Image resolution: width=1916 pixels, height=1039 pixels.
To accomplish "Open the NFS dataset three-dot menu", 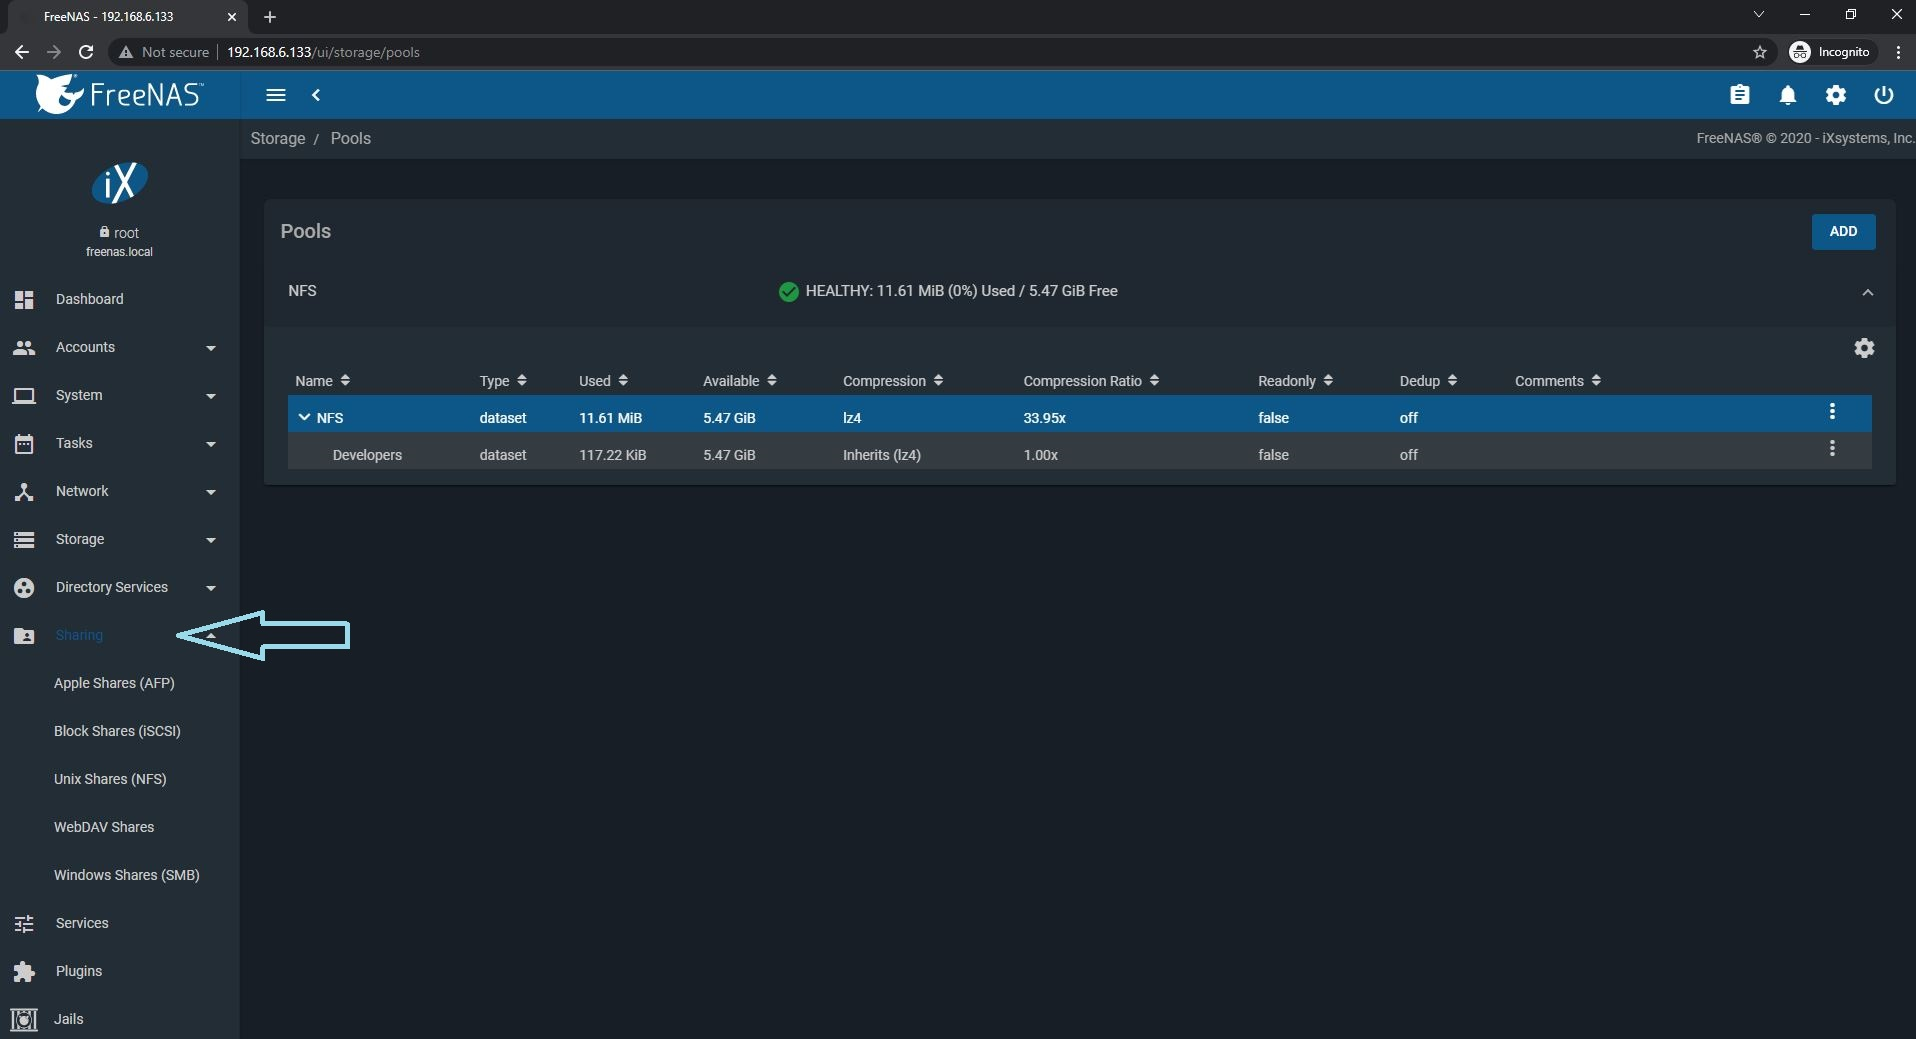I will coord(1832,411).
